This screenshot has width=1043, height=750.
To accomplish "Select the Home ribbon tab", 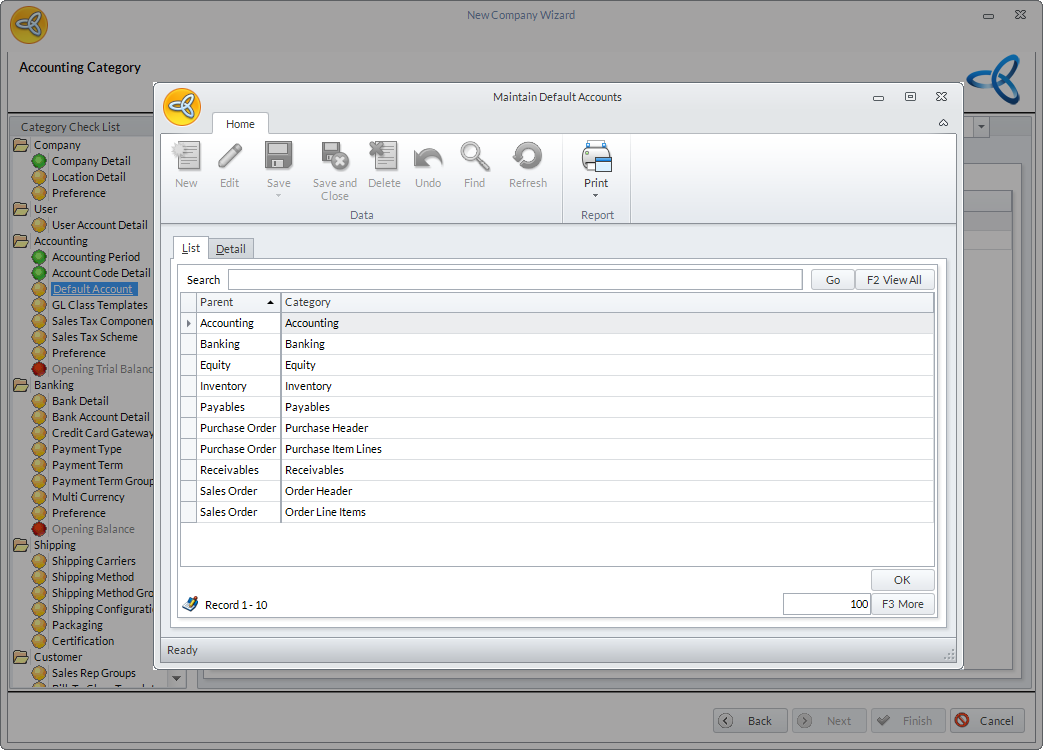I will [240, 124].
